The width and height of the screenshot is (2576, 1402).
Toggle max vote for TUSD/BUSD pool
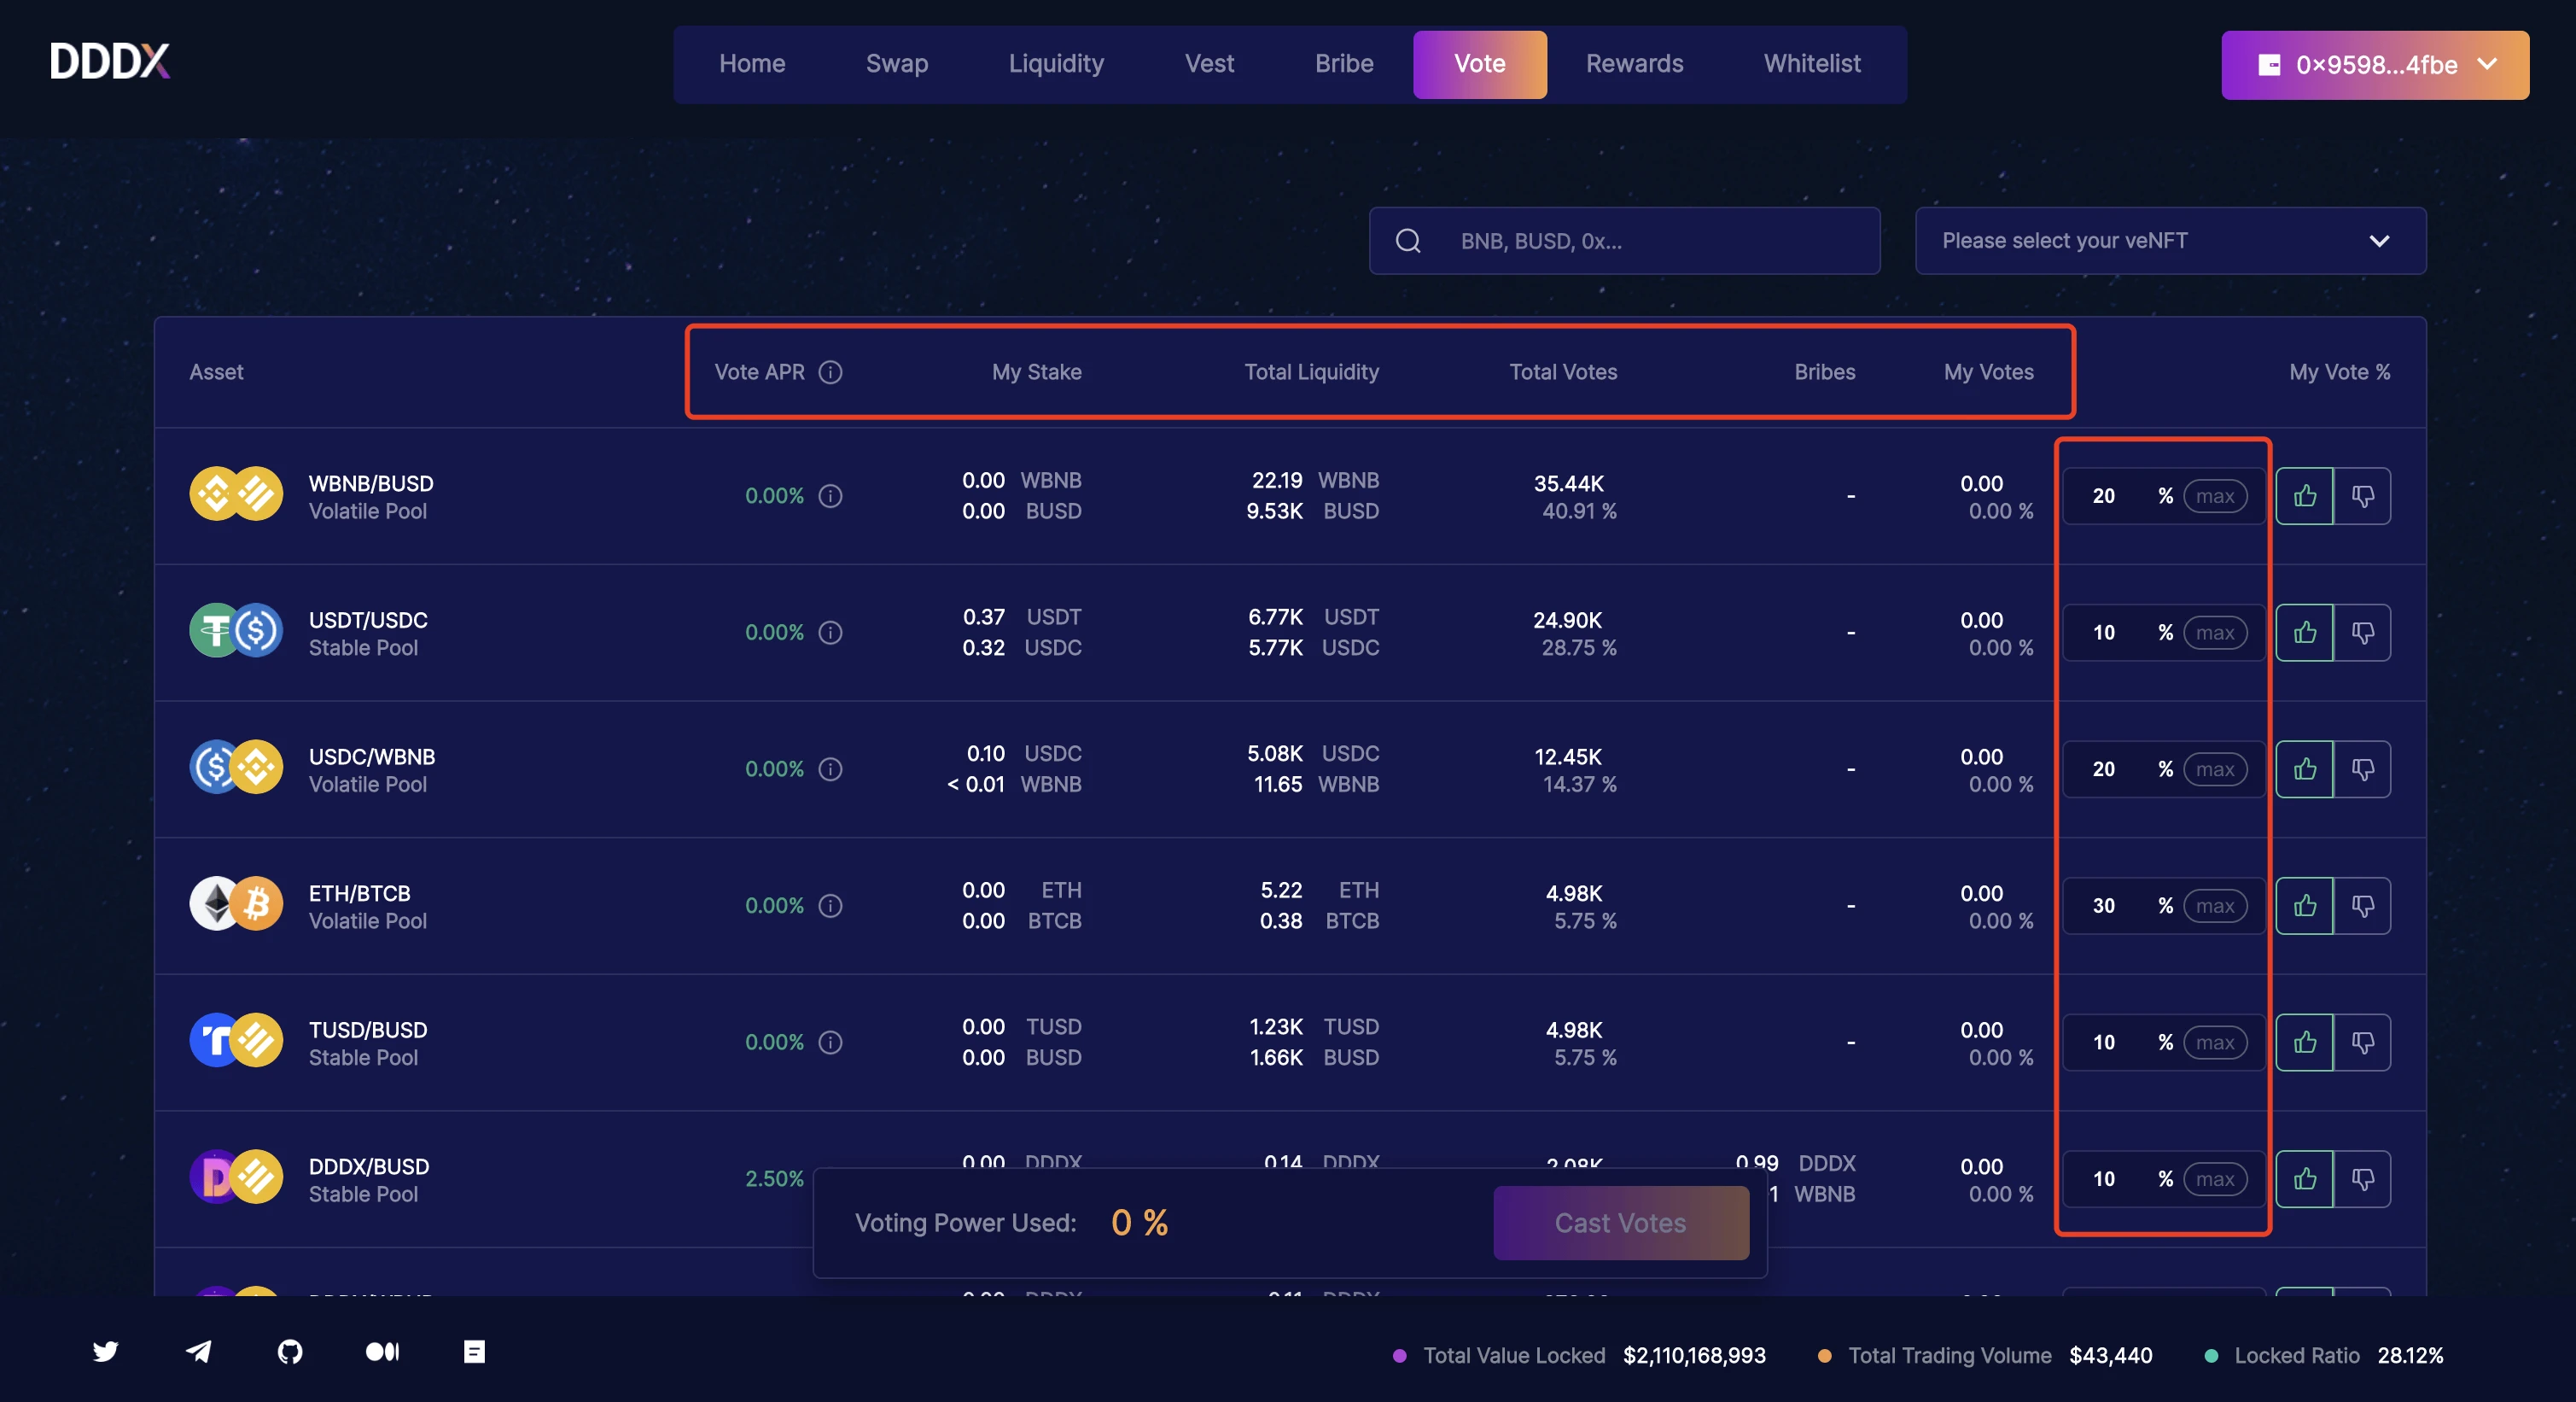point(2213,1039)
